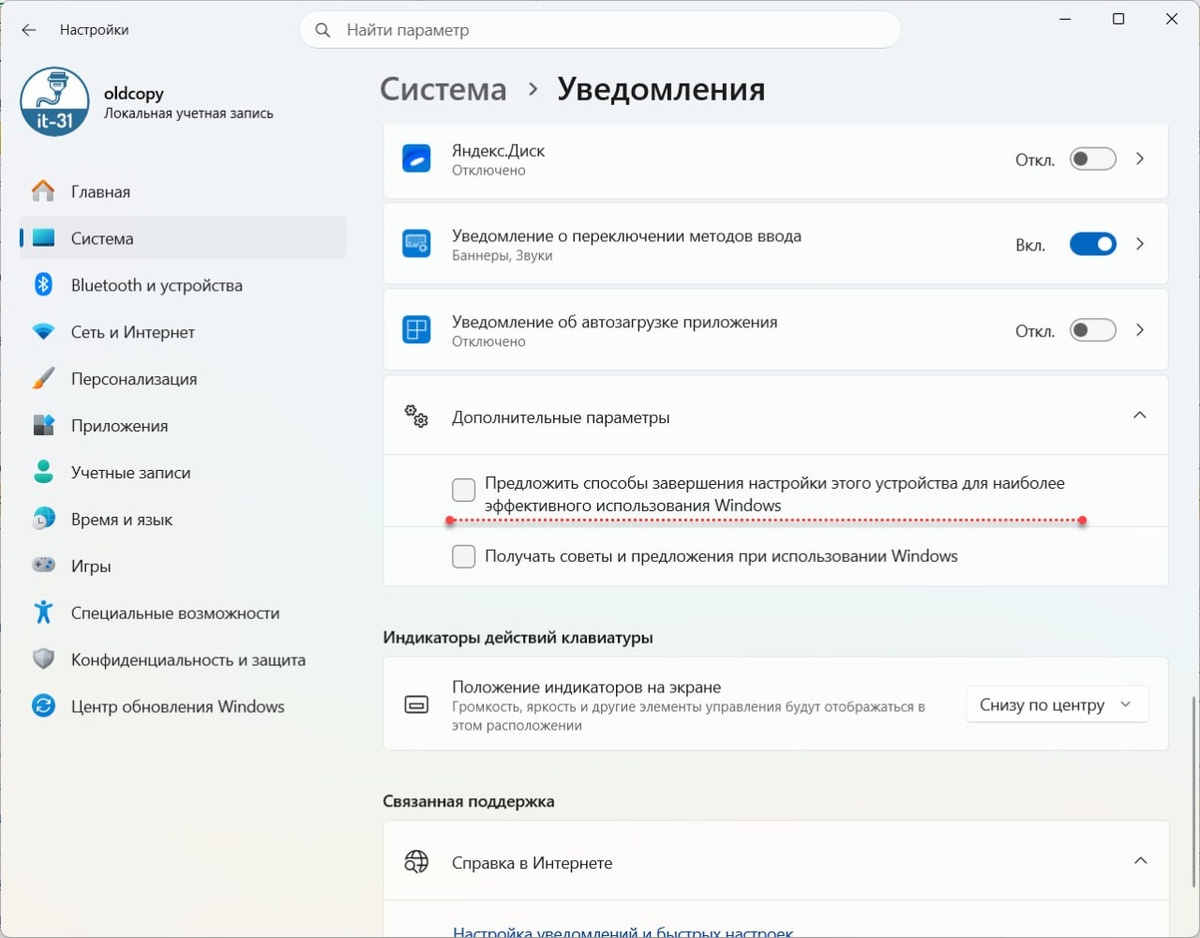The width and height of the screenshot is (1200, 938).
Task: Check the device setup suggestions checkbox
Action: (463, 490)
